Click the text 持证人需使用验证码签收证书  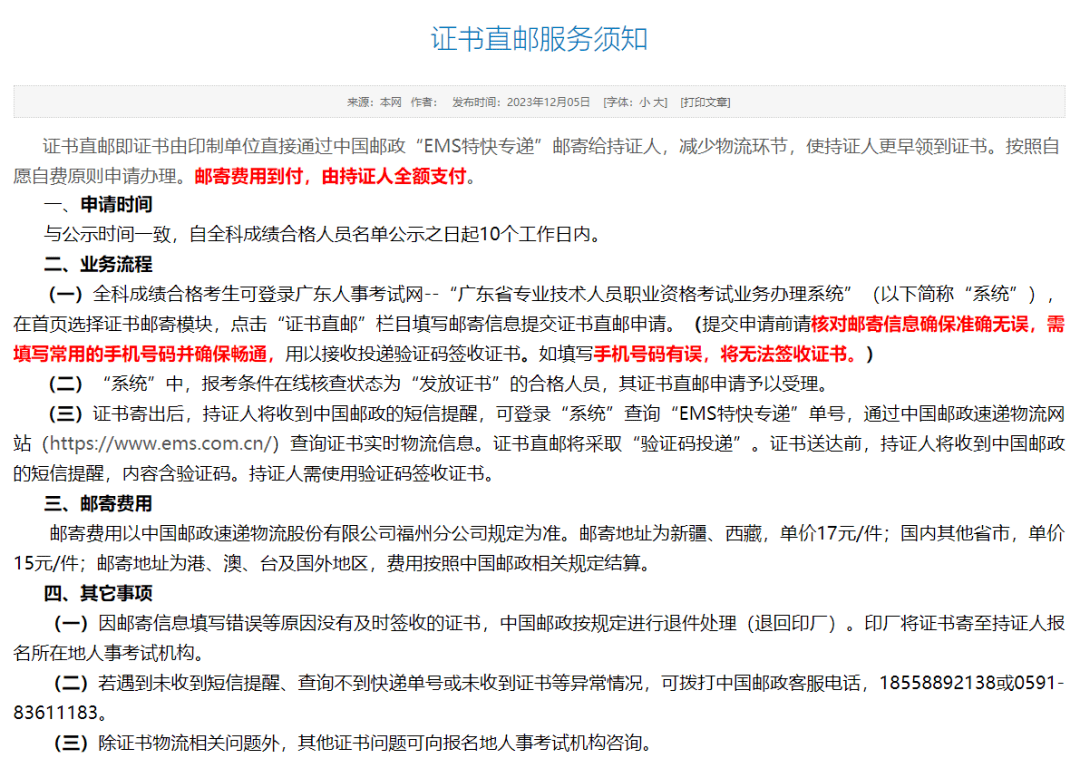pos(366,474)
